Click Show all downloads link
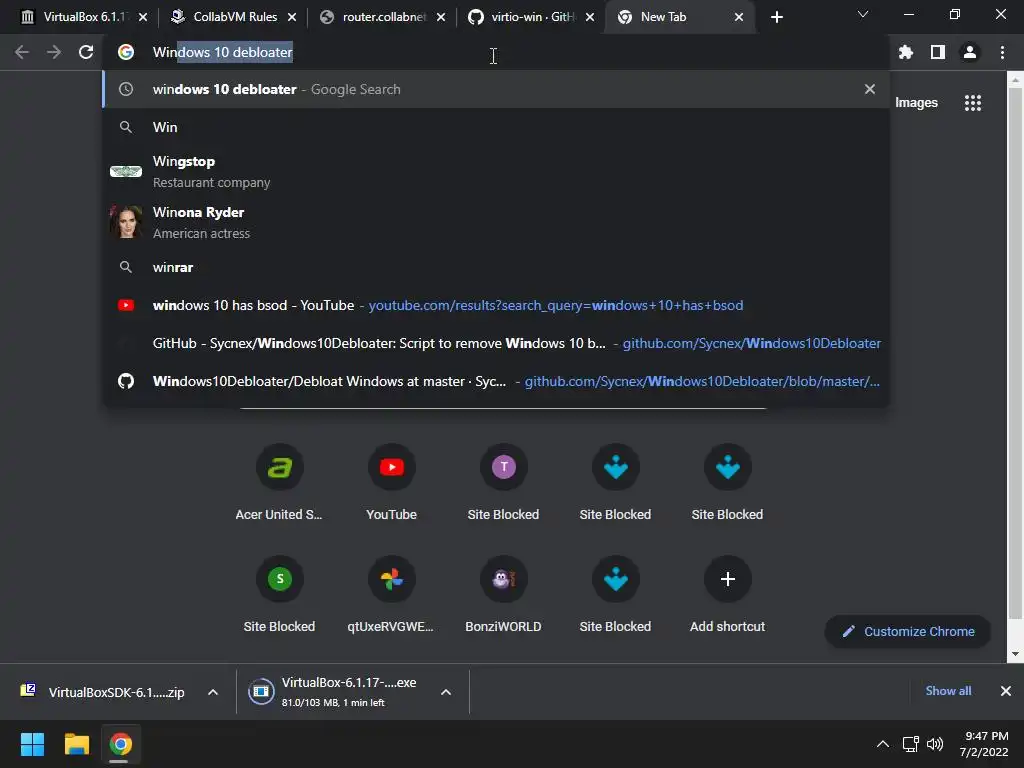The height and width of the screenshot is (768, 1024). tap(948, 691)
